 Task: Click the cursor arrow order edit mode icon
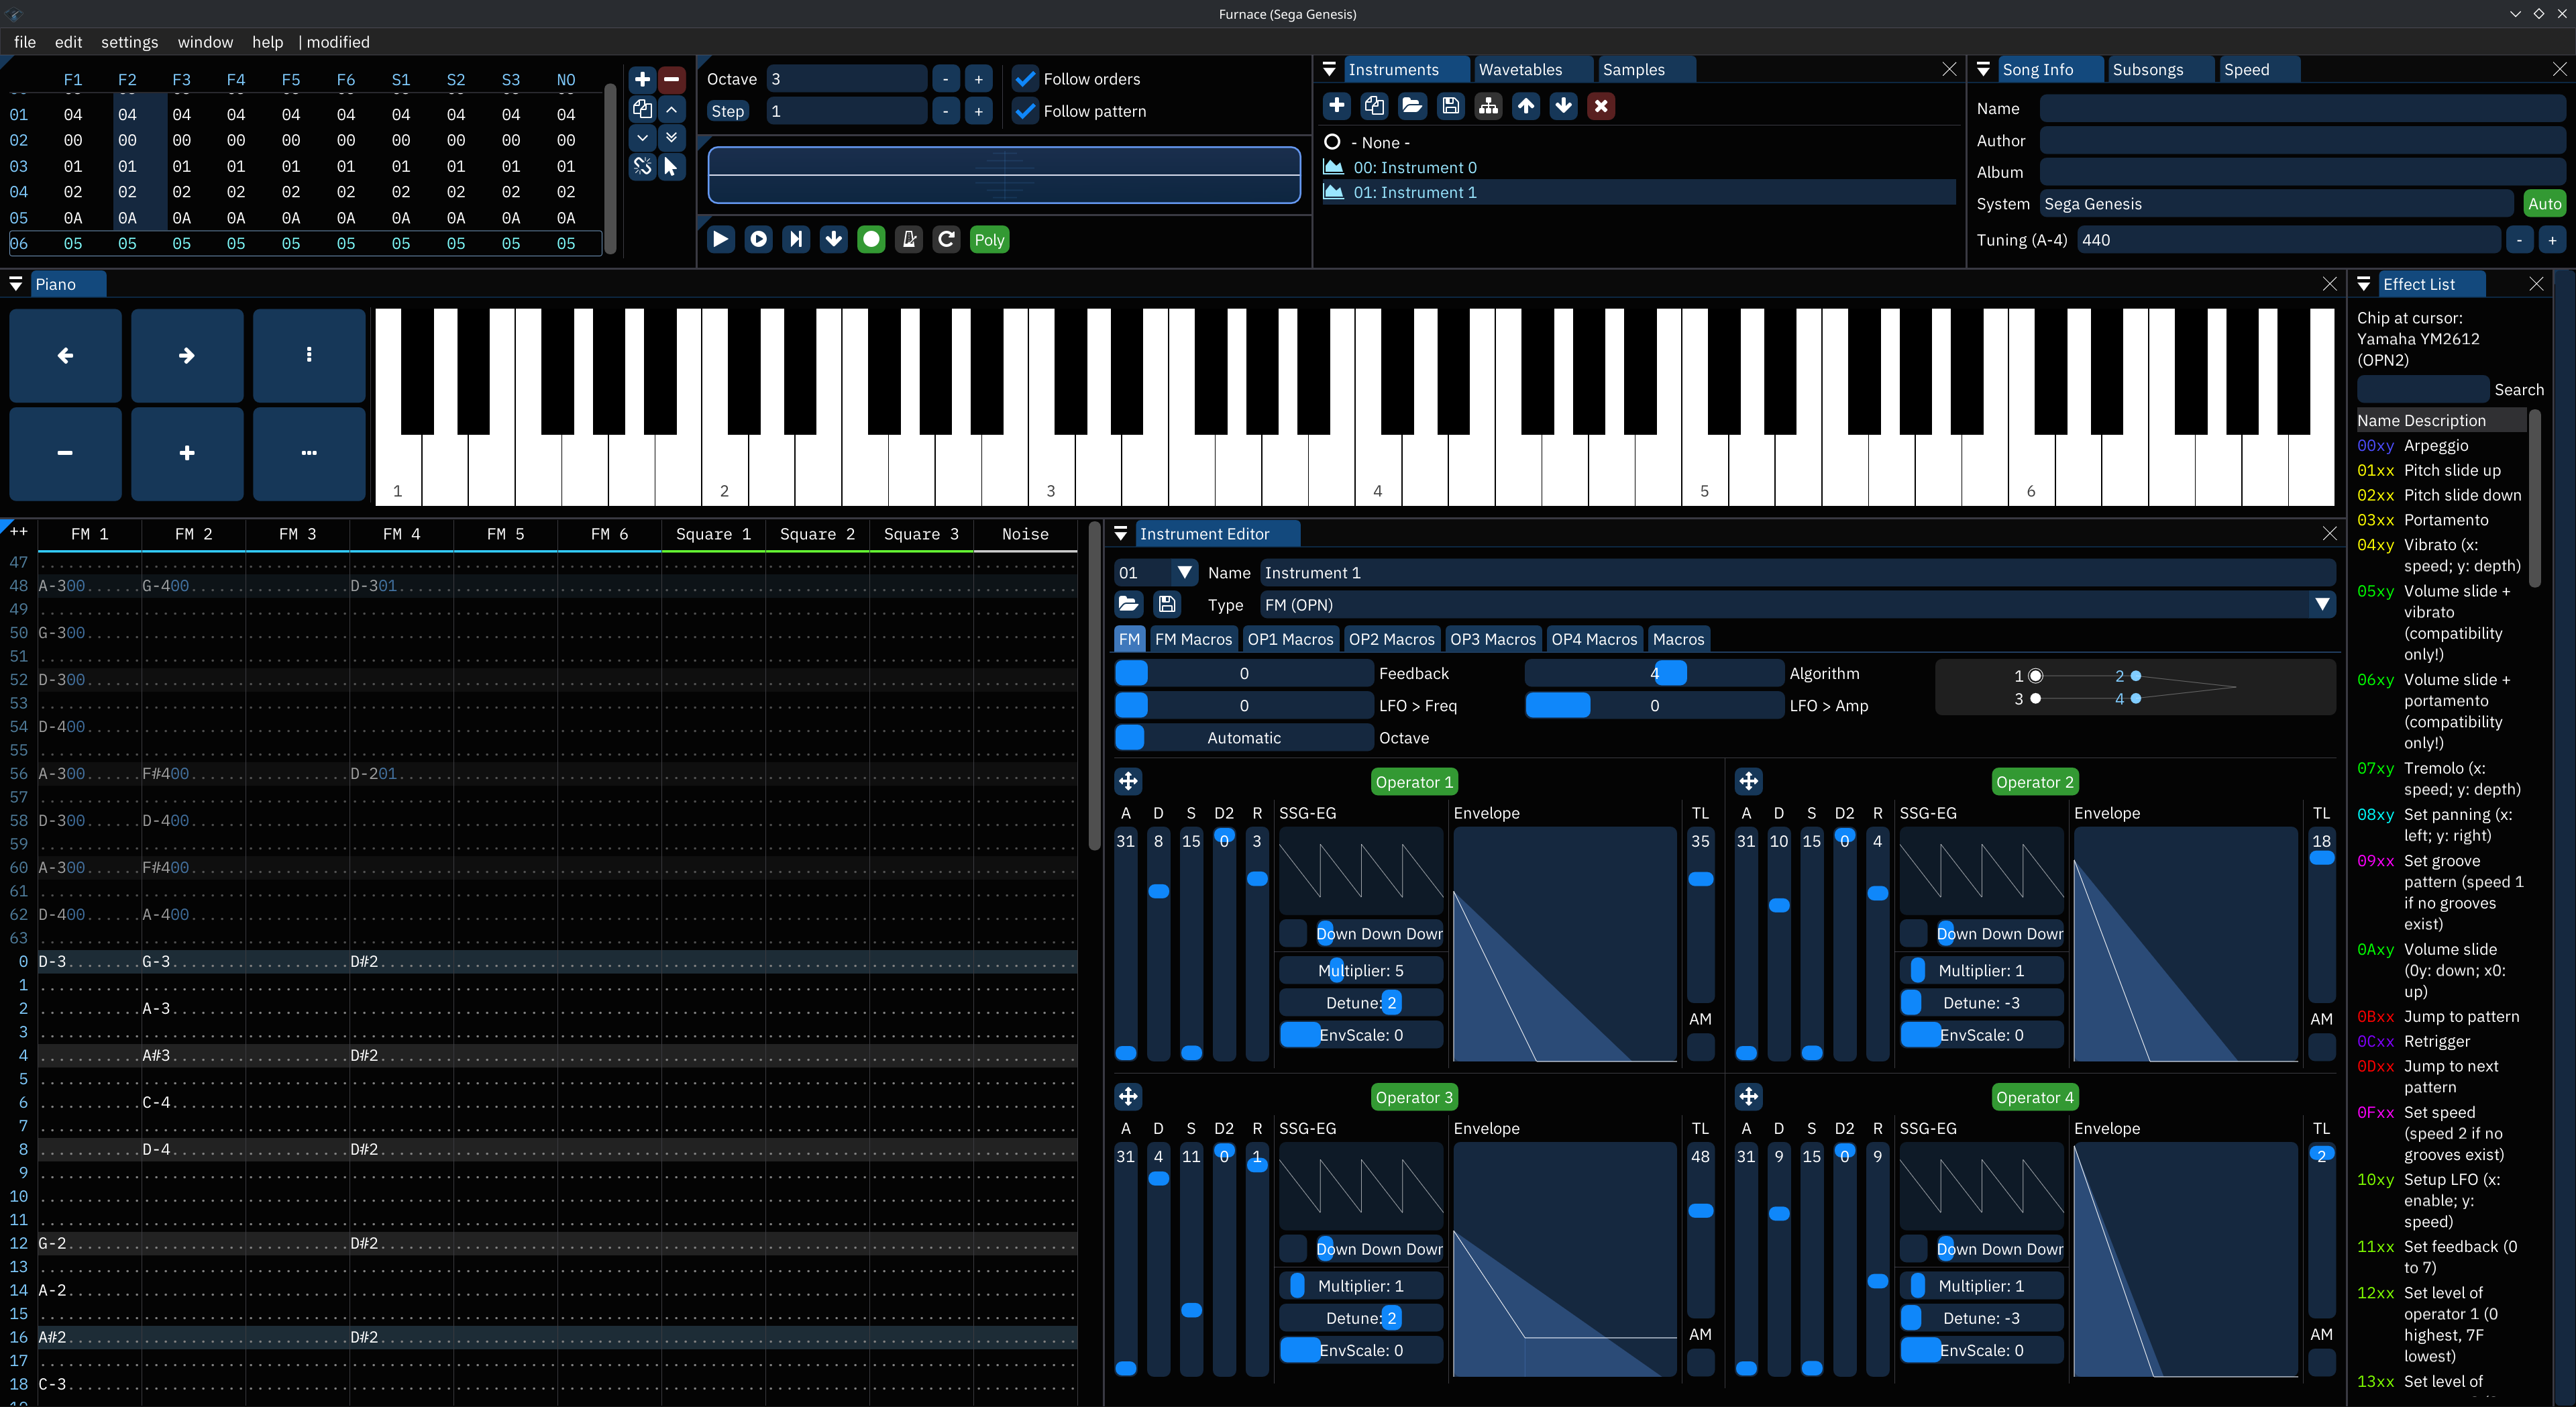[x=672, y=166]
